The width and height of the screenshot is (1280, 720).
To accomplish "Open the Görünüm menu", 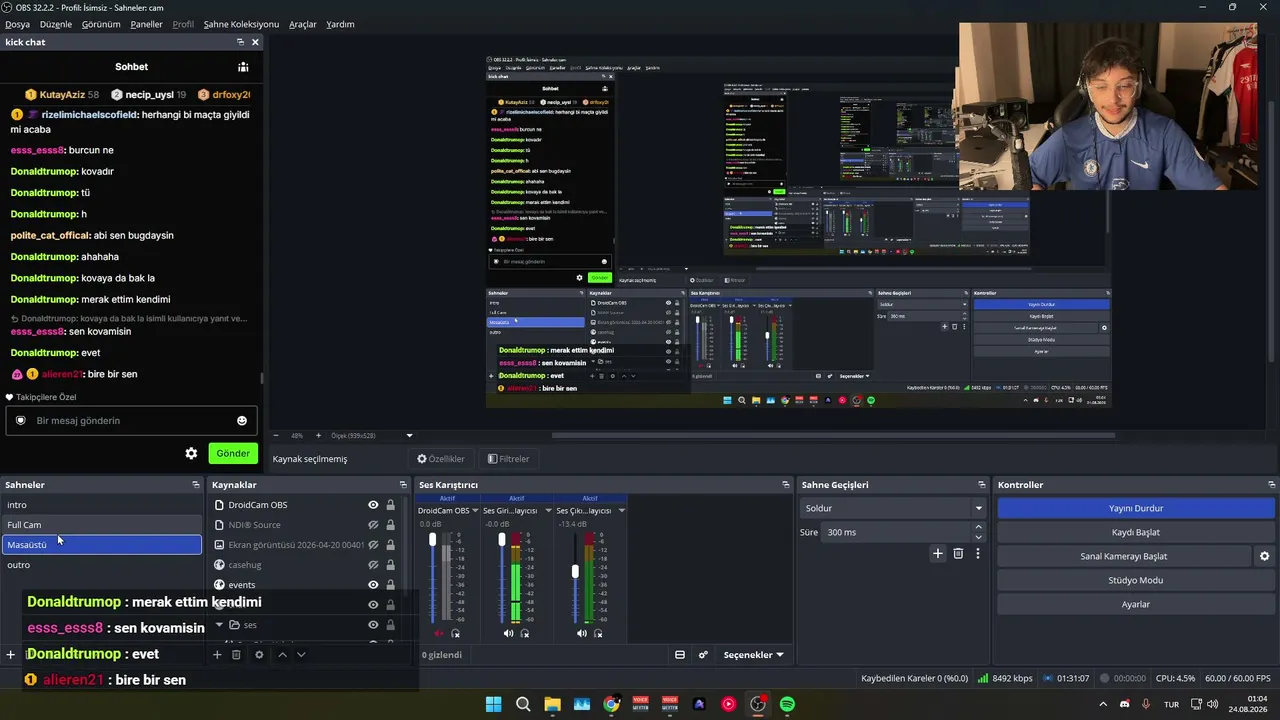I will (101, 24).
